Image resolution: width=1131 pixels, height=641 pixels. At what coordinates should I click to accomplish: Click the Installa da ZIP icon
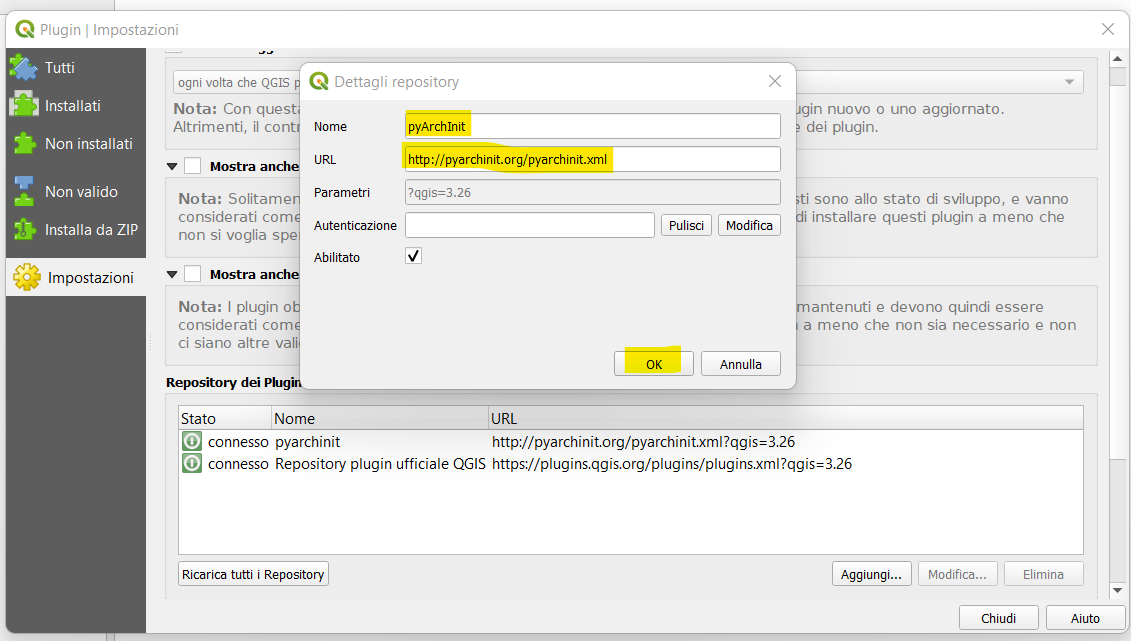[24, 229]
